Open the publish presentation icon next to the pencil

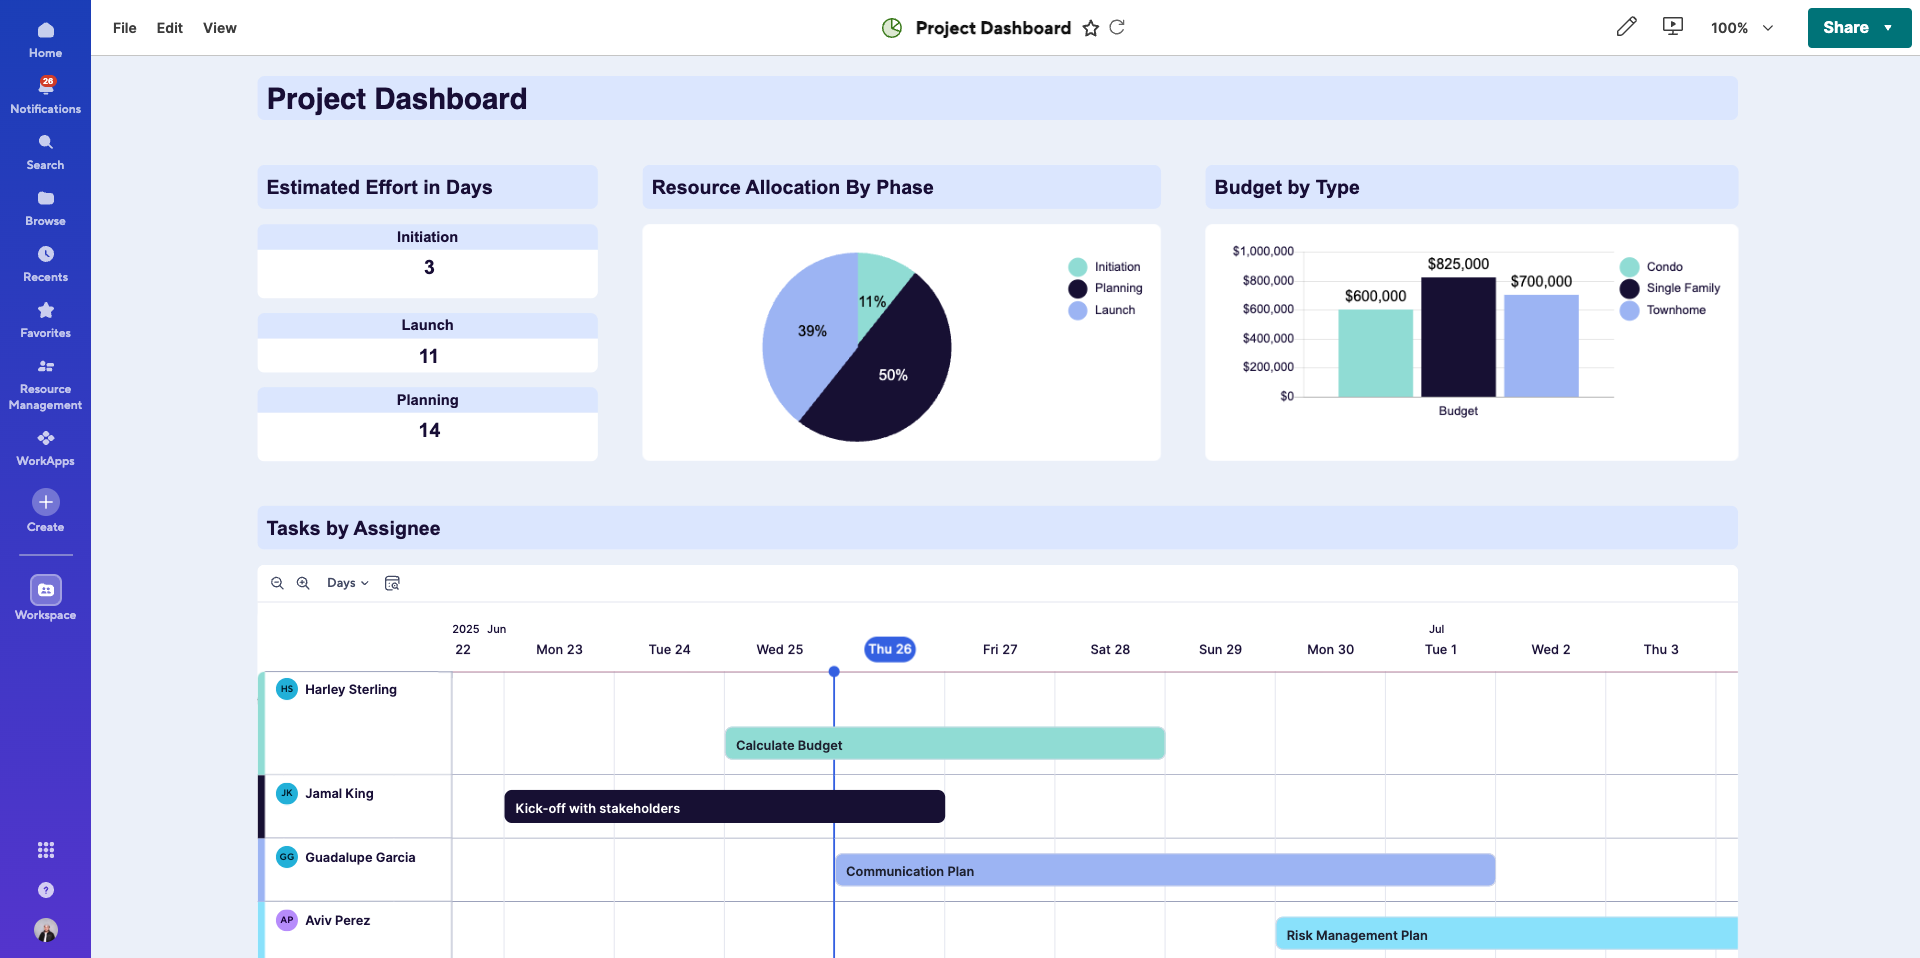click(1672, 27)
